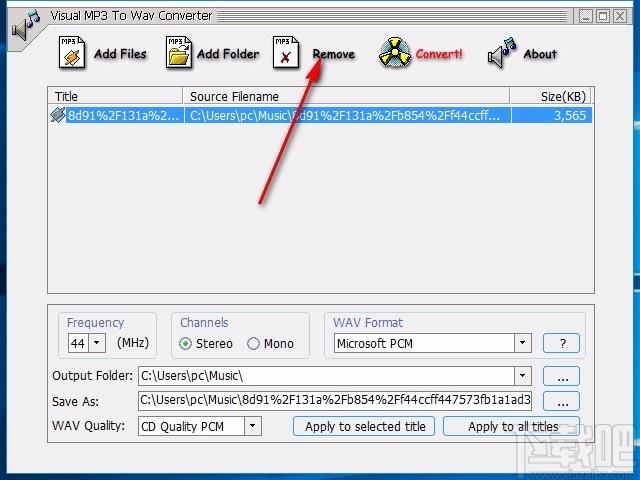Click the WAV Format help ? button

coord(561,343)
